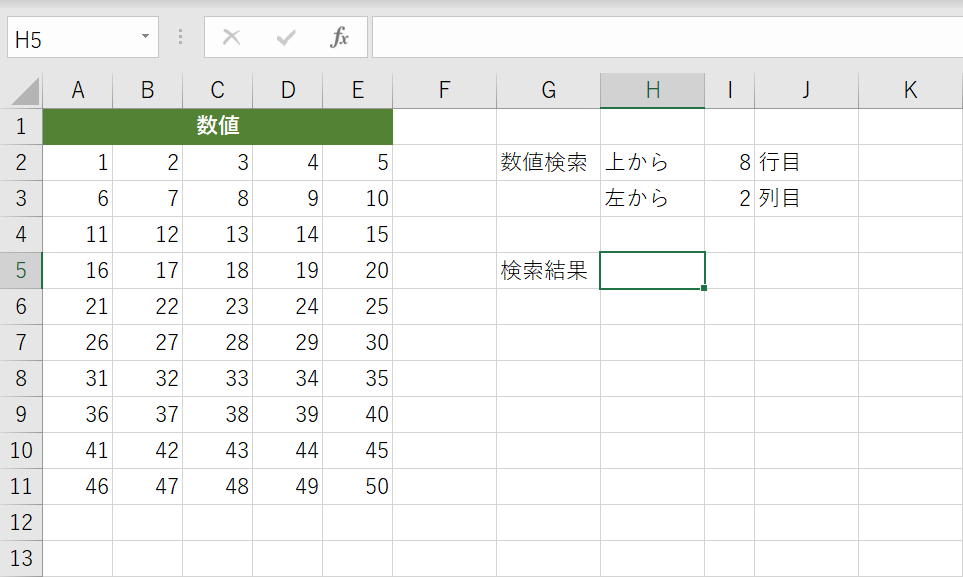Select row header 8
The width and height of the screenshot is (963, 577).
[21, 378]
